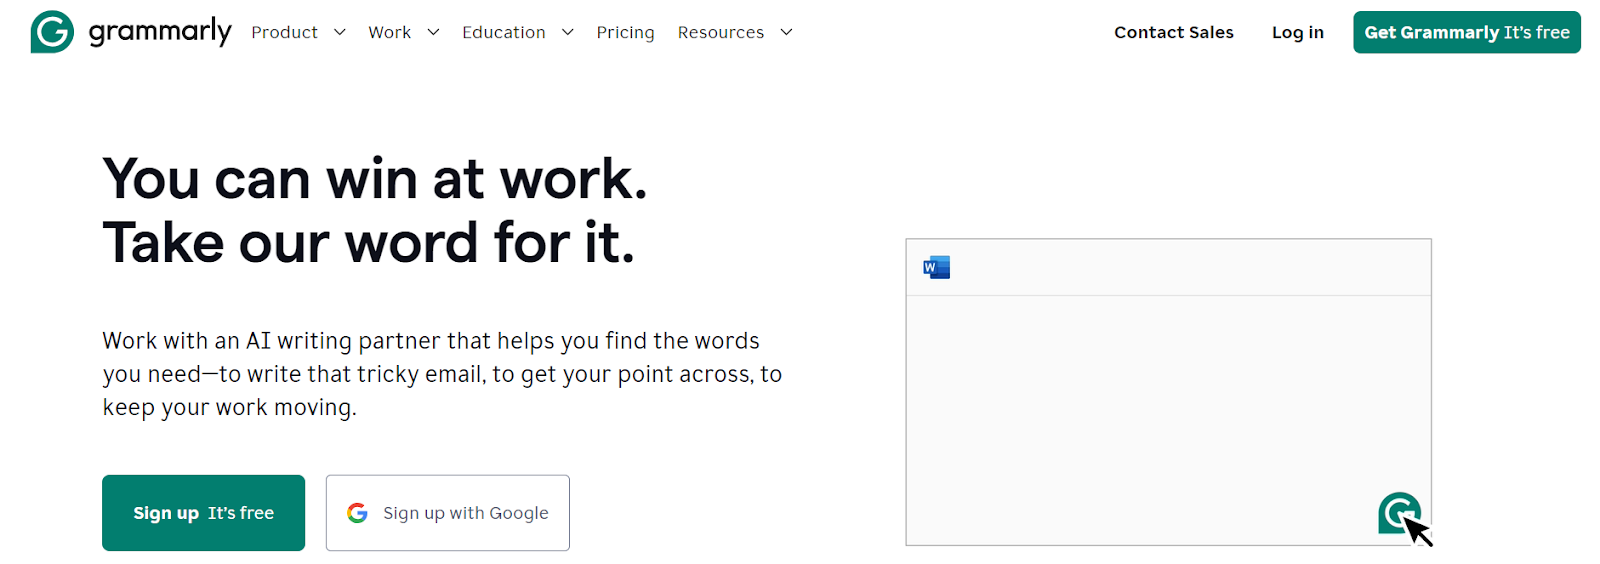
Task: Click the Grammarly green G logo icon
Action: (52, 32)
